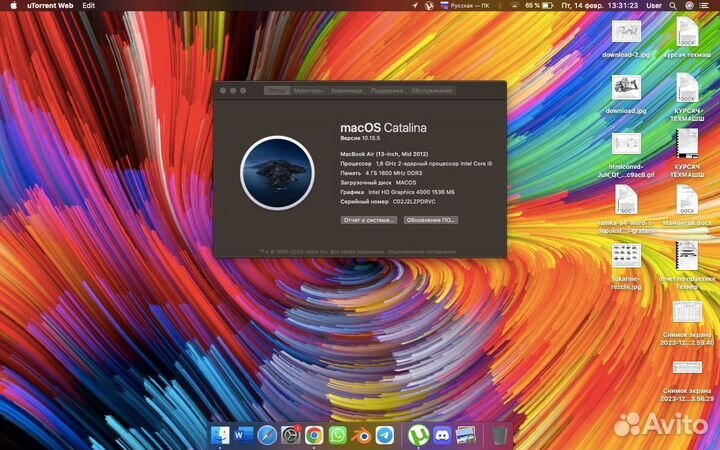Viewport: 720px width, 450px height.
Task: Open the Русская — ПК input source menu
Action: 465,6
